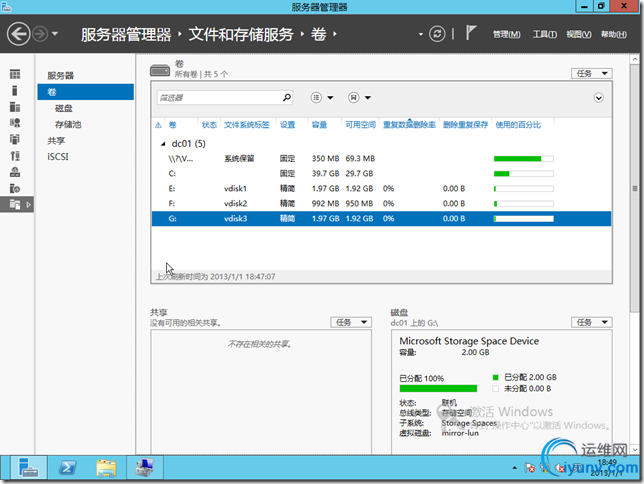This screenshot has width=644, height=484.
Task: Open the navigation history dropdown arrow
Action: pos(55,34)
